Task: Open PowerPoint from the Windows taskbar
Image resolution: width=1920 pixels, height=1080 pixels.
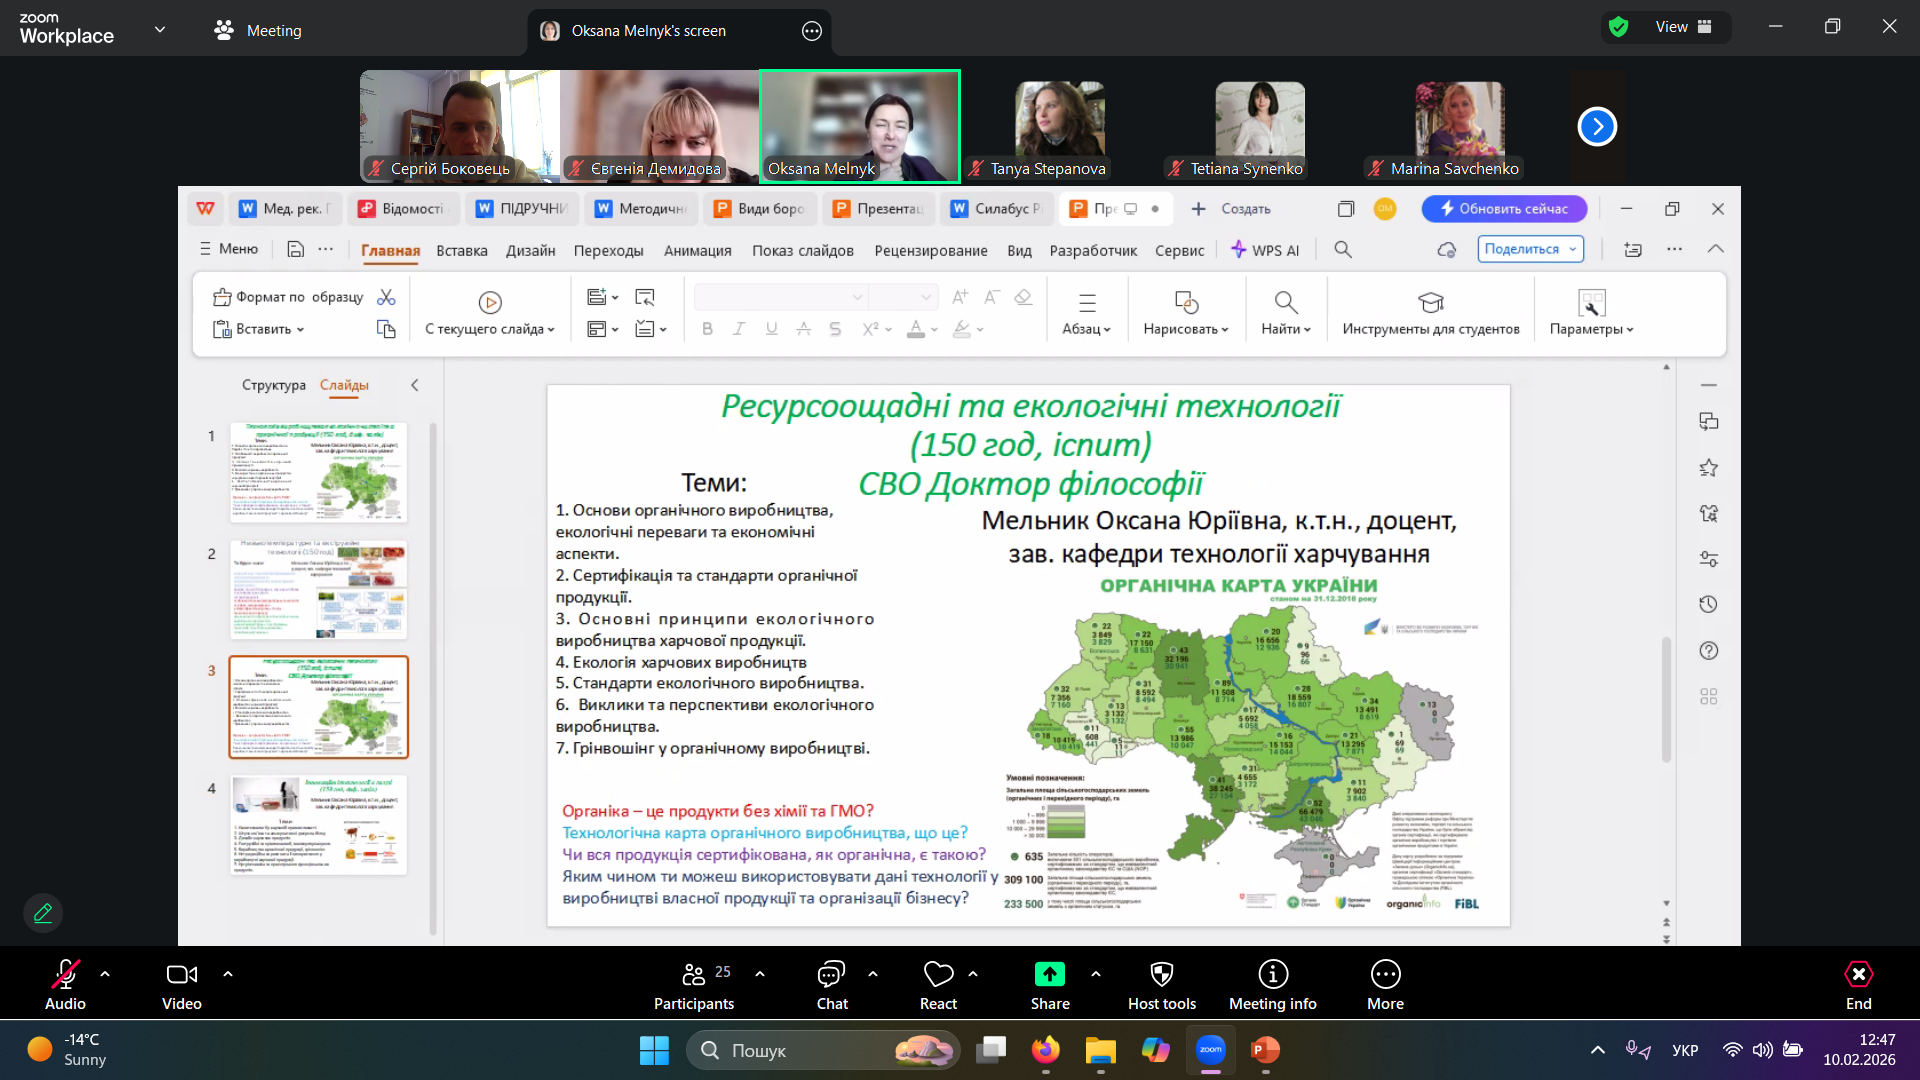Action: click(x=1265, y=1050)
